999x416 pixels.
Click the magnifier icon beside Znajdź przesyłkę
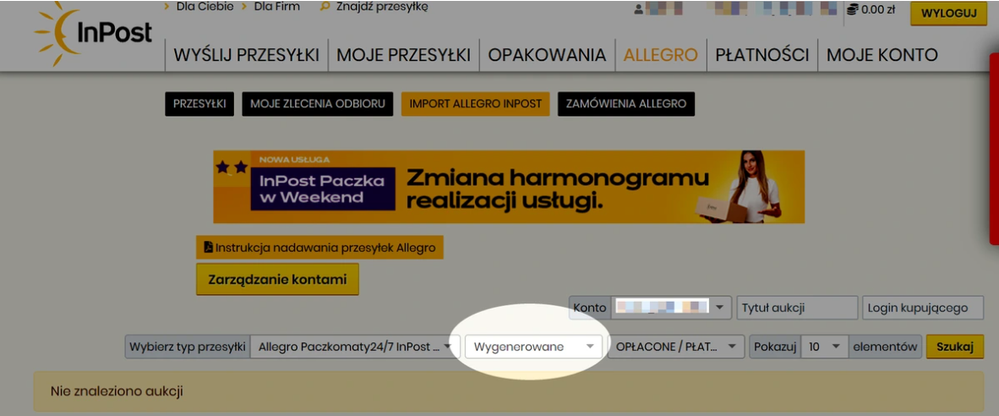pyautogui.click(x=325, y=7)
